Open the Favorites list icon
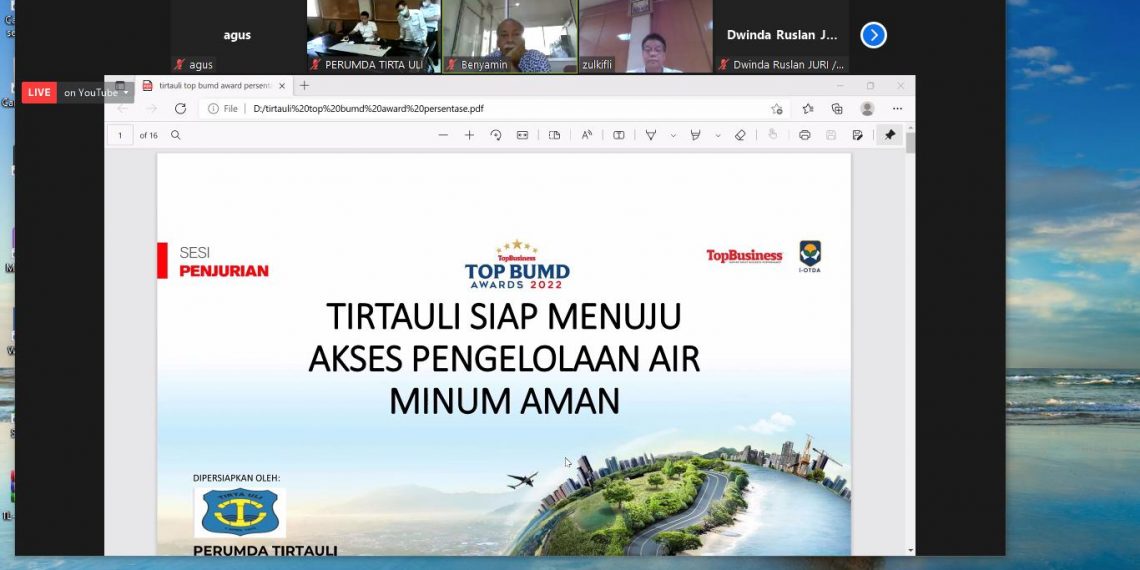 coord(808,108)
